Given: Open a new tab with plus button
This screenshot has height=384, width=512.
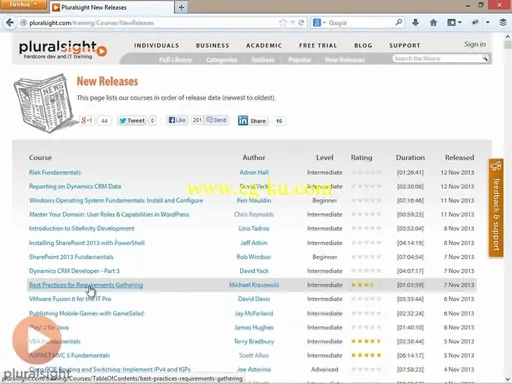Looking at the screenshot, I should point(181,7).
